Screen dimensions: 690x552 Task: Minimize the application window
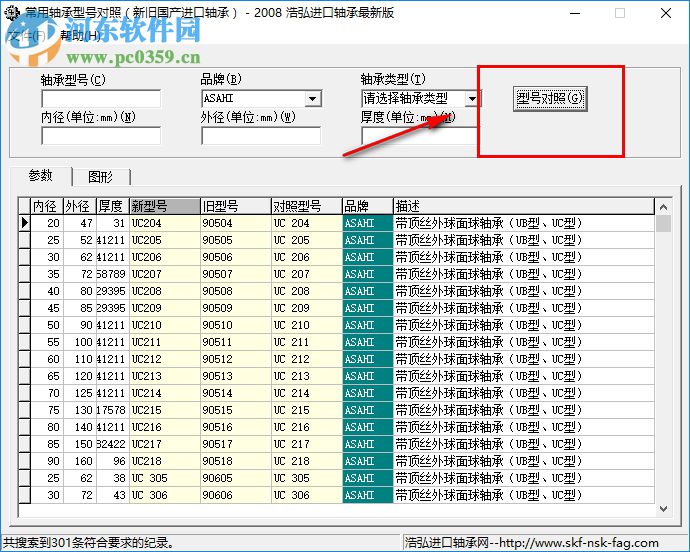tap(575, 13)
